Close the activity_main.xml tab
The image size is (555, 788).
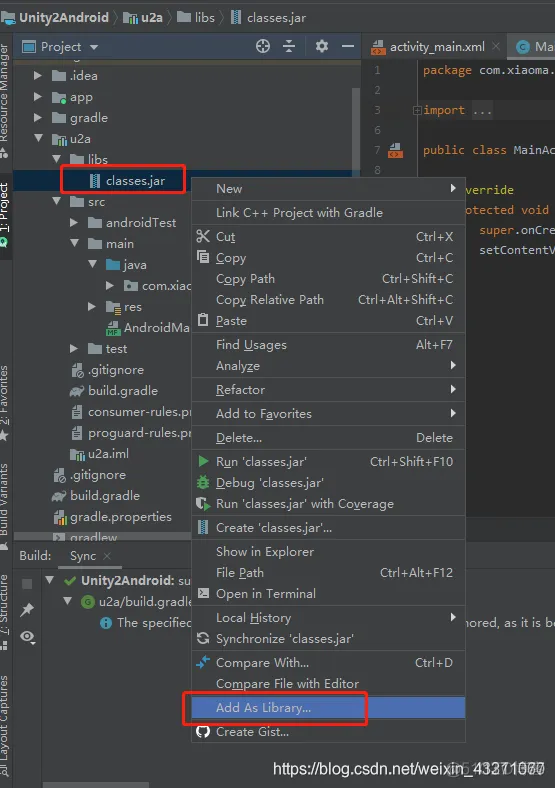tap(496, 46)
